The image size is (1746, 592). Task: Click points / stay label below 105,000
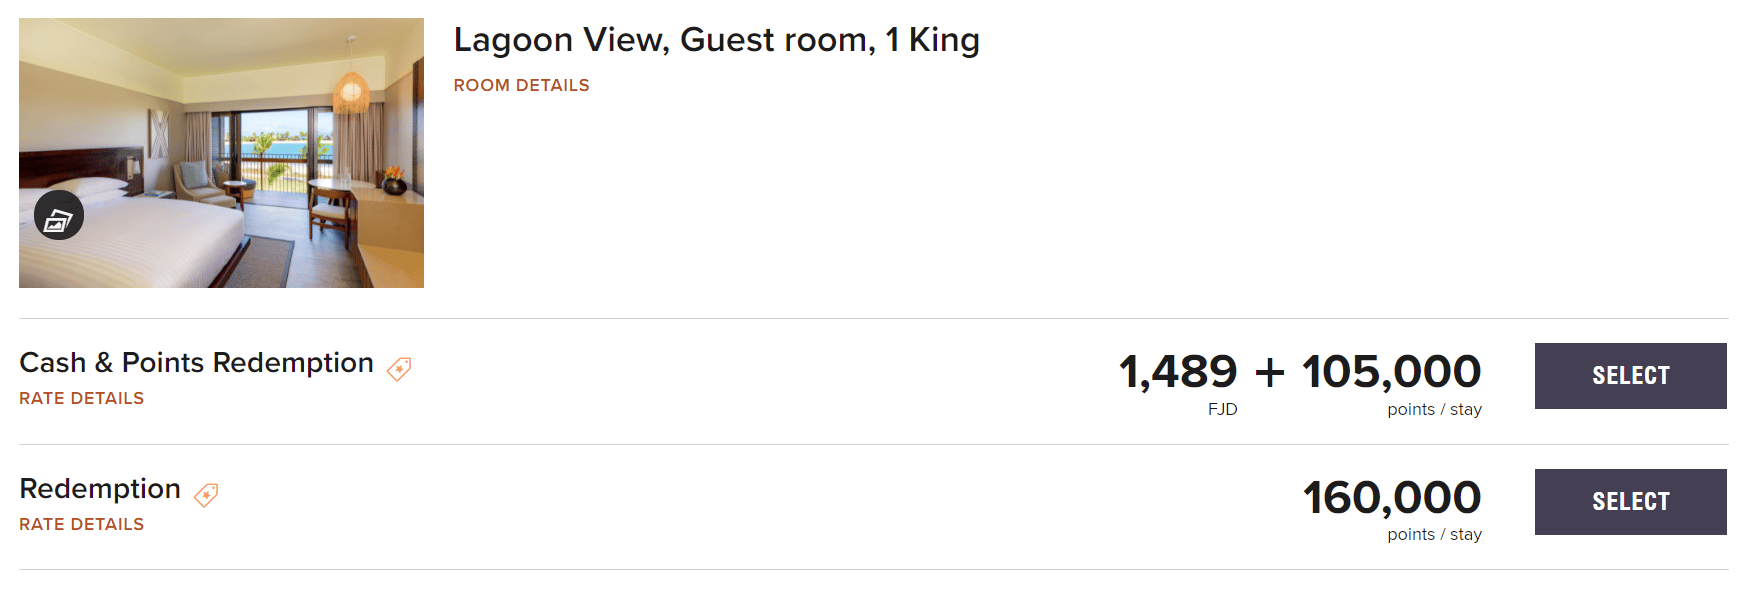click(1434, 409)
